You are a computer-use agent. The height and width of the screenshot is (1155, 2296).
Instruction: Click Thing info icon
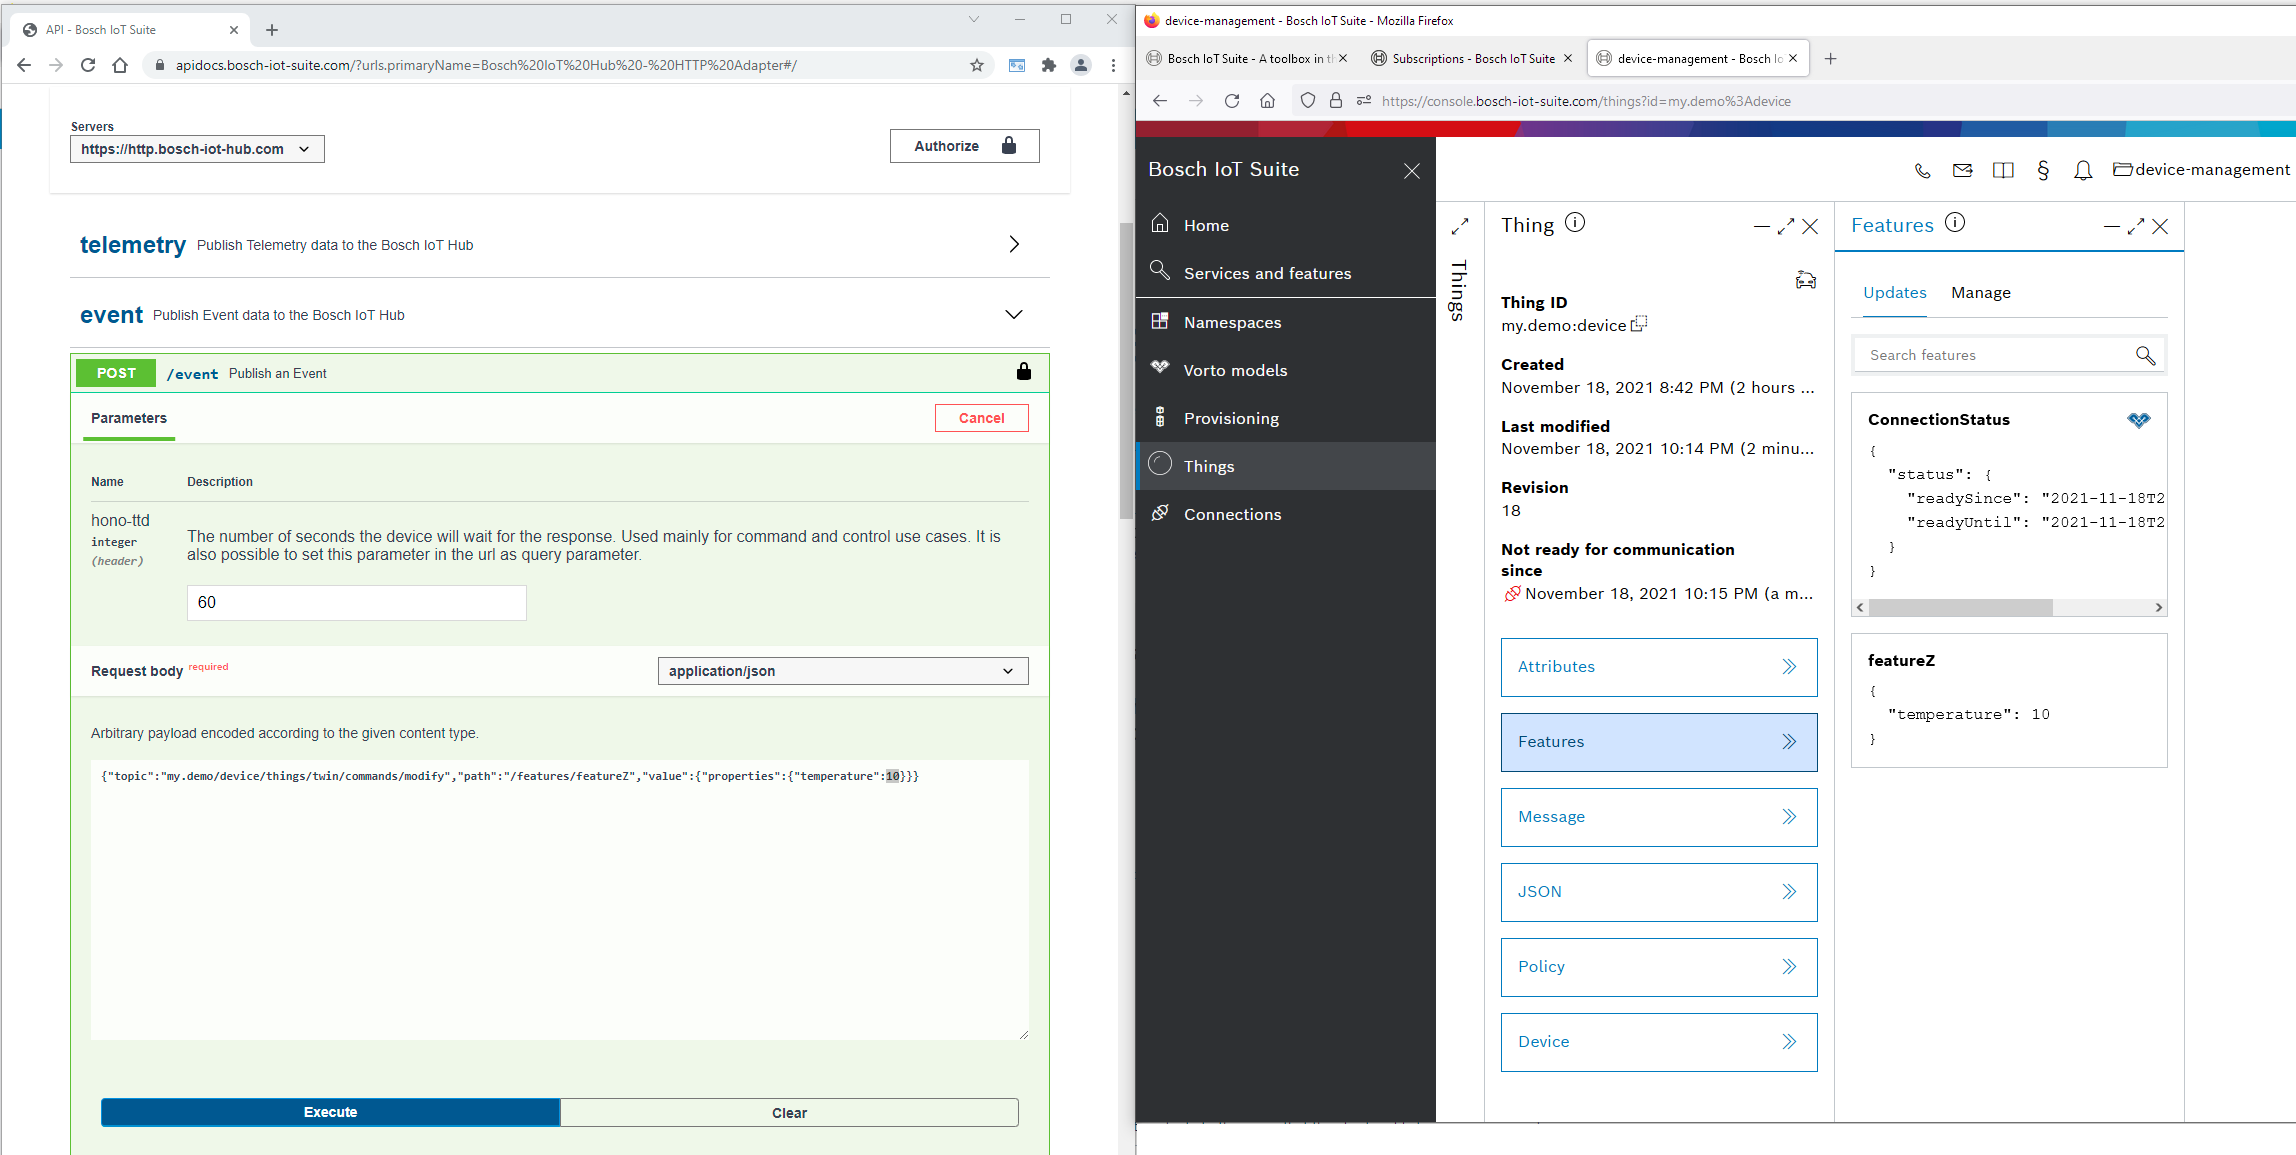[1575, 223]
